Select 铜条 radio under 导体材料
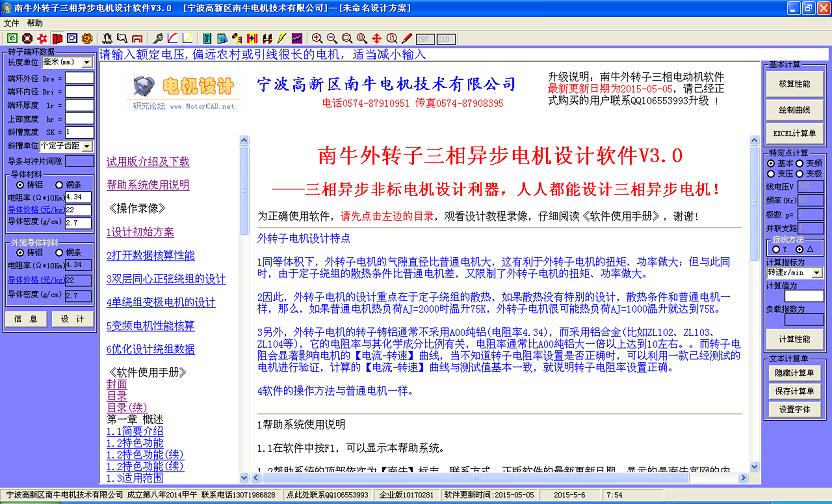Viewport: 832px width, 504px height. point(60,185)
